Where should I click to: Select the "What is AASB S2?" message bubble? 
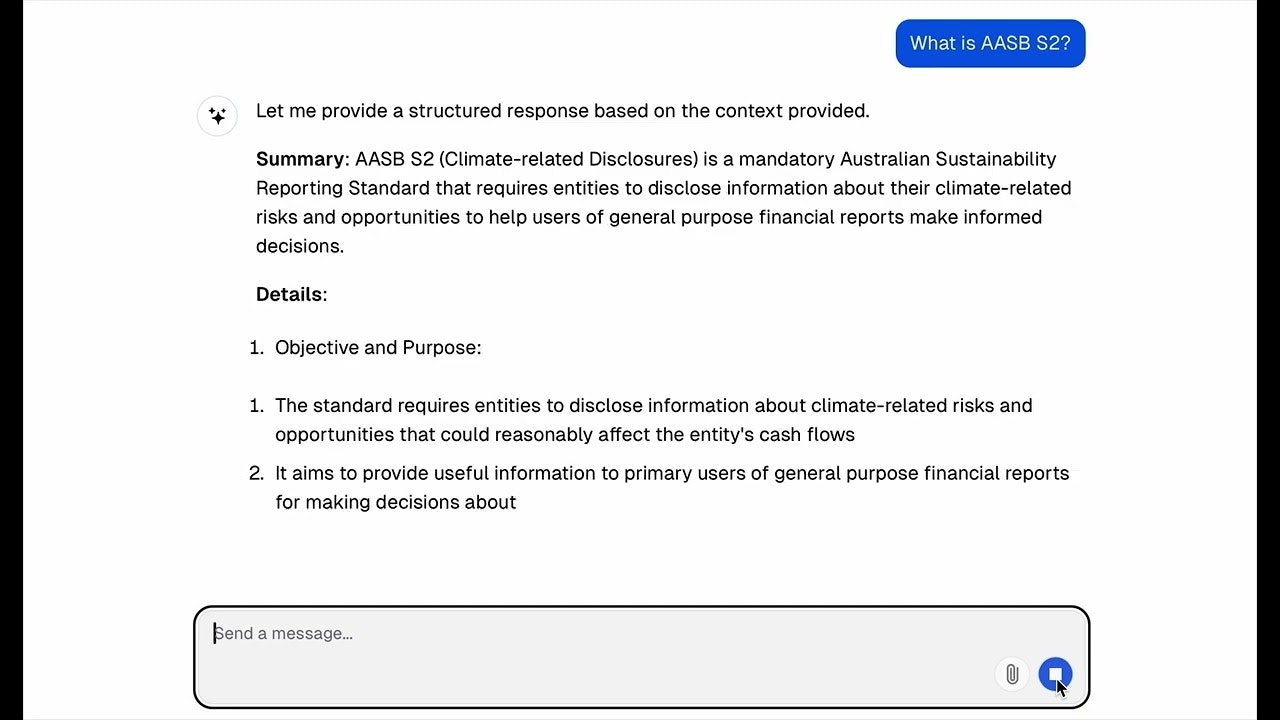click(x=990, y=43)
